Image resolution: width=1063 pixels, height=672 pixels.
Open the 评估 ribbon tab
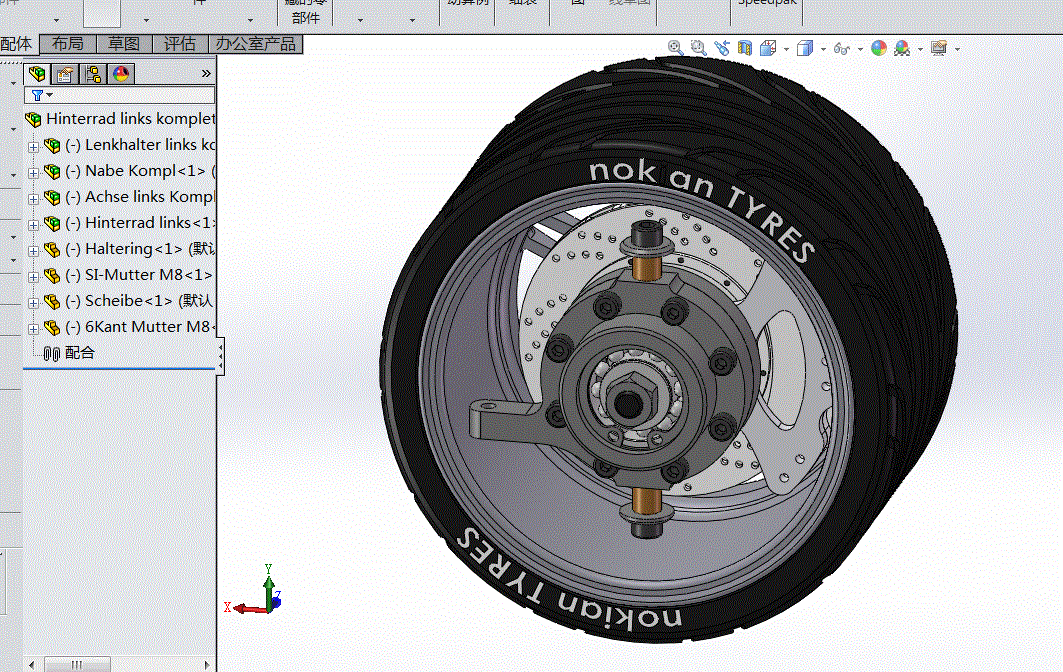(x=180, y=44)
